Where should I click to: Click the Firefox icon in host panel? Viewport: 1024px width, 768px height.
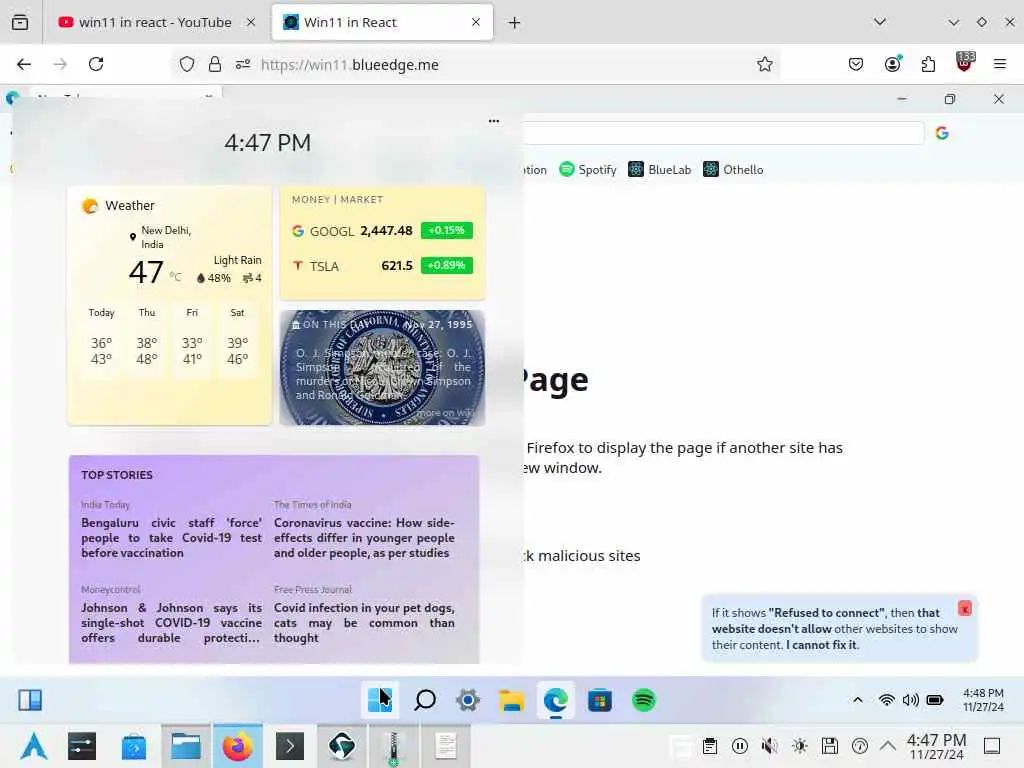pyautogui.click(x=238, y=746)
